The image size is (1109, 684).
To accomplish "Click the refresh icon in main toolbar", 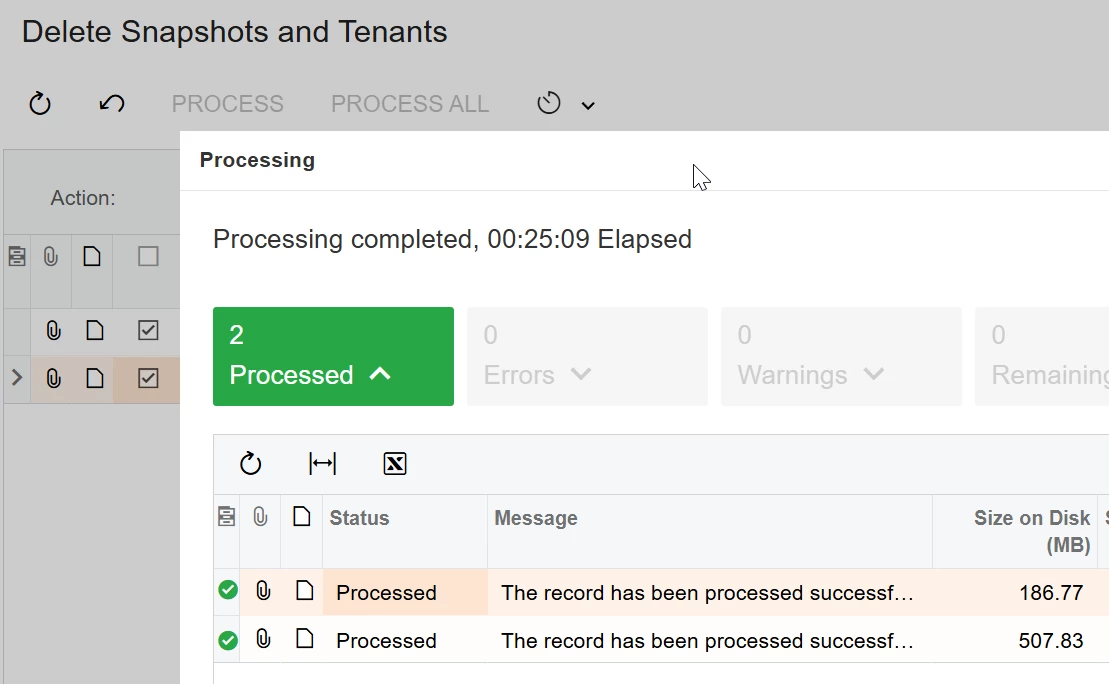I will (x=40, y=103).
